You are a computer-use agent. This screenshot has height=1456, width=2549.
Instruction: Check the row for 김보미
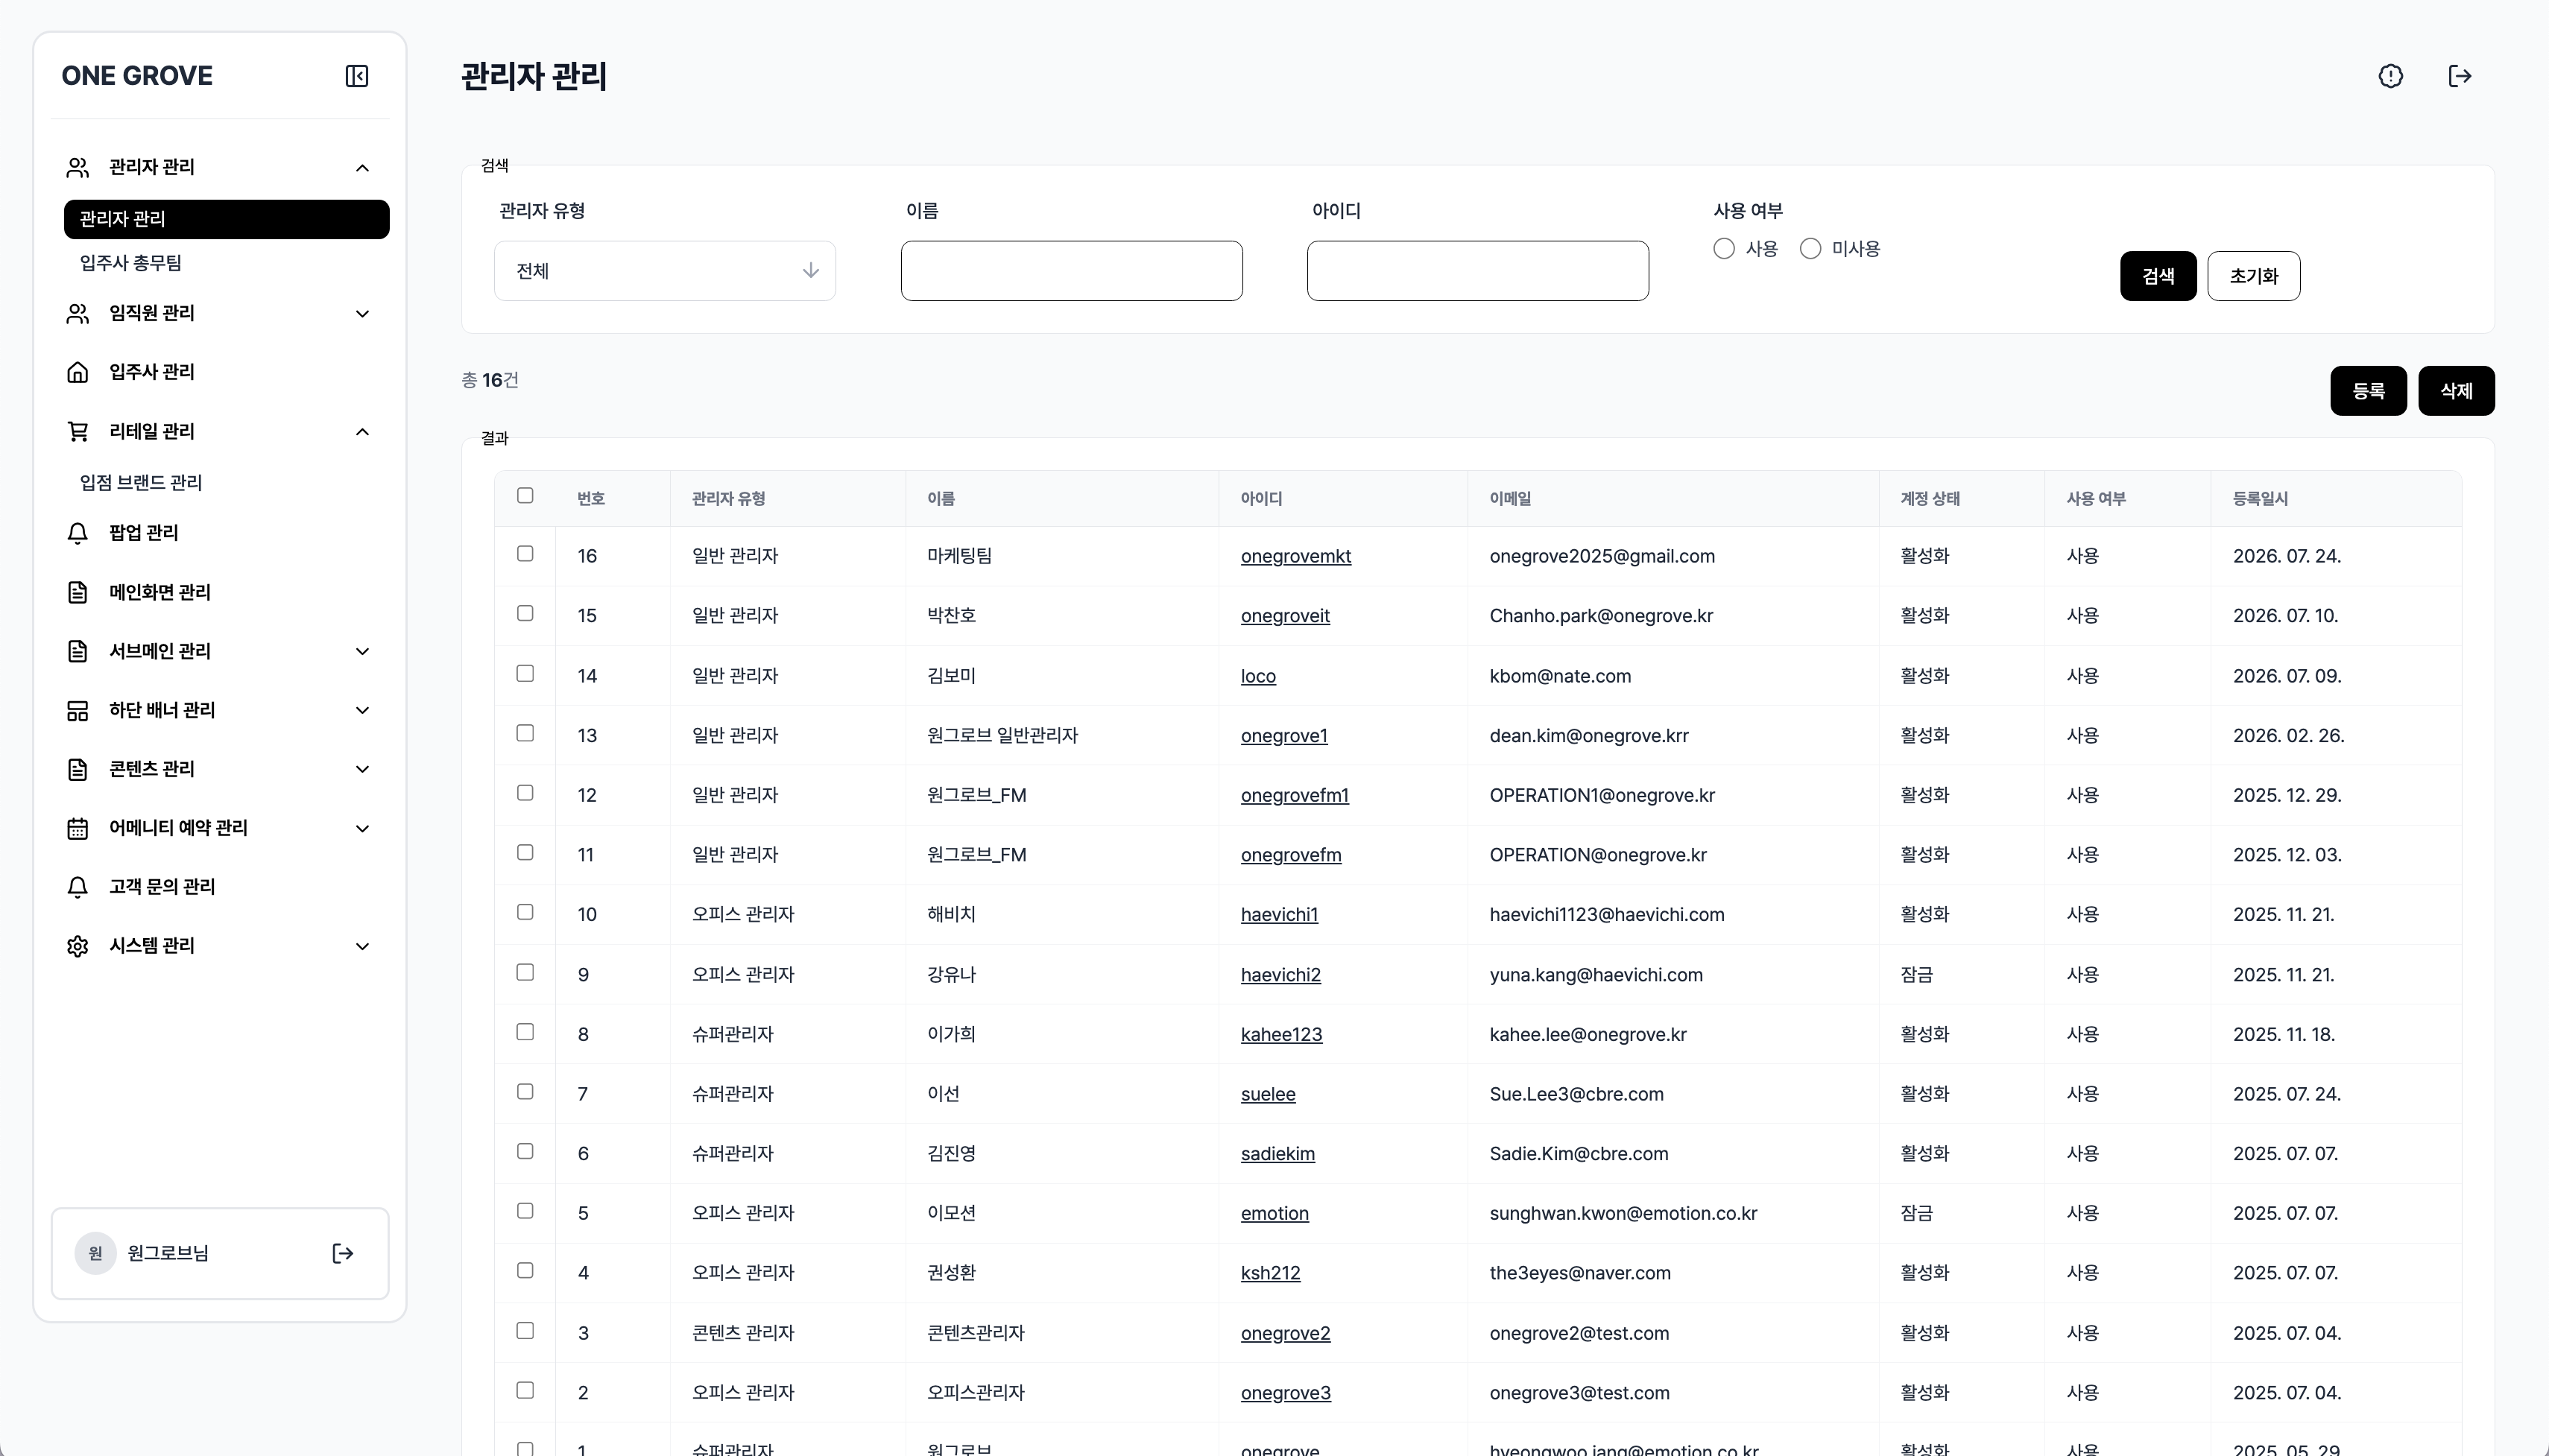click(525, 674)
